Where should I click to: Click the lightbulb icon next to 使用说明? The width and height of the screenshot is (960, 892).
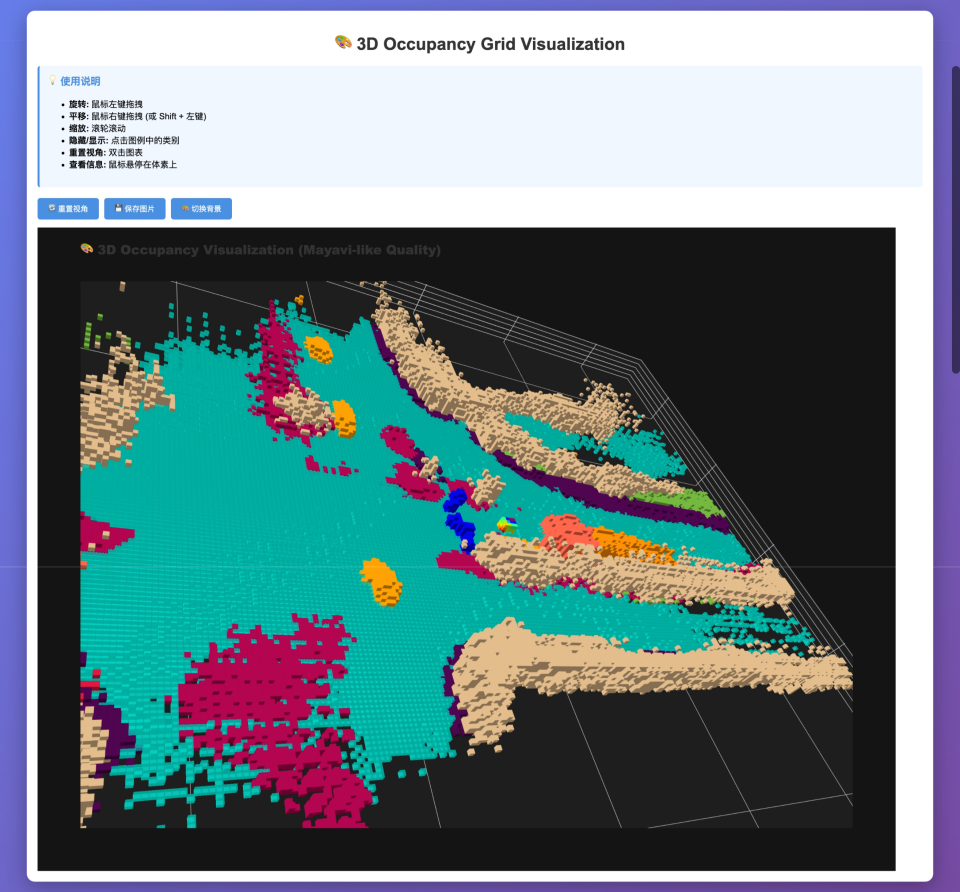(52, 81)
